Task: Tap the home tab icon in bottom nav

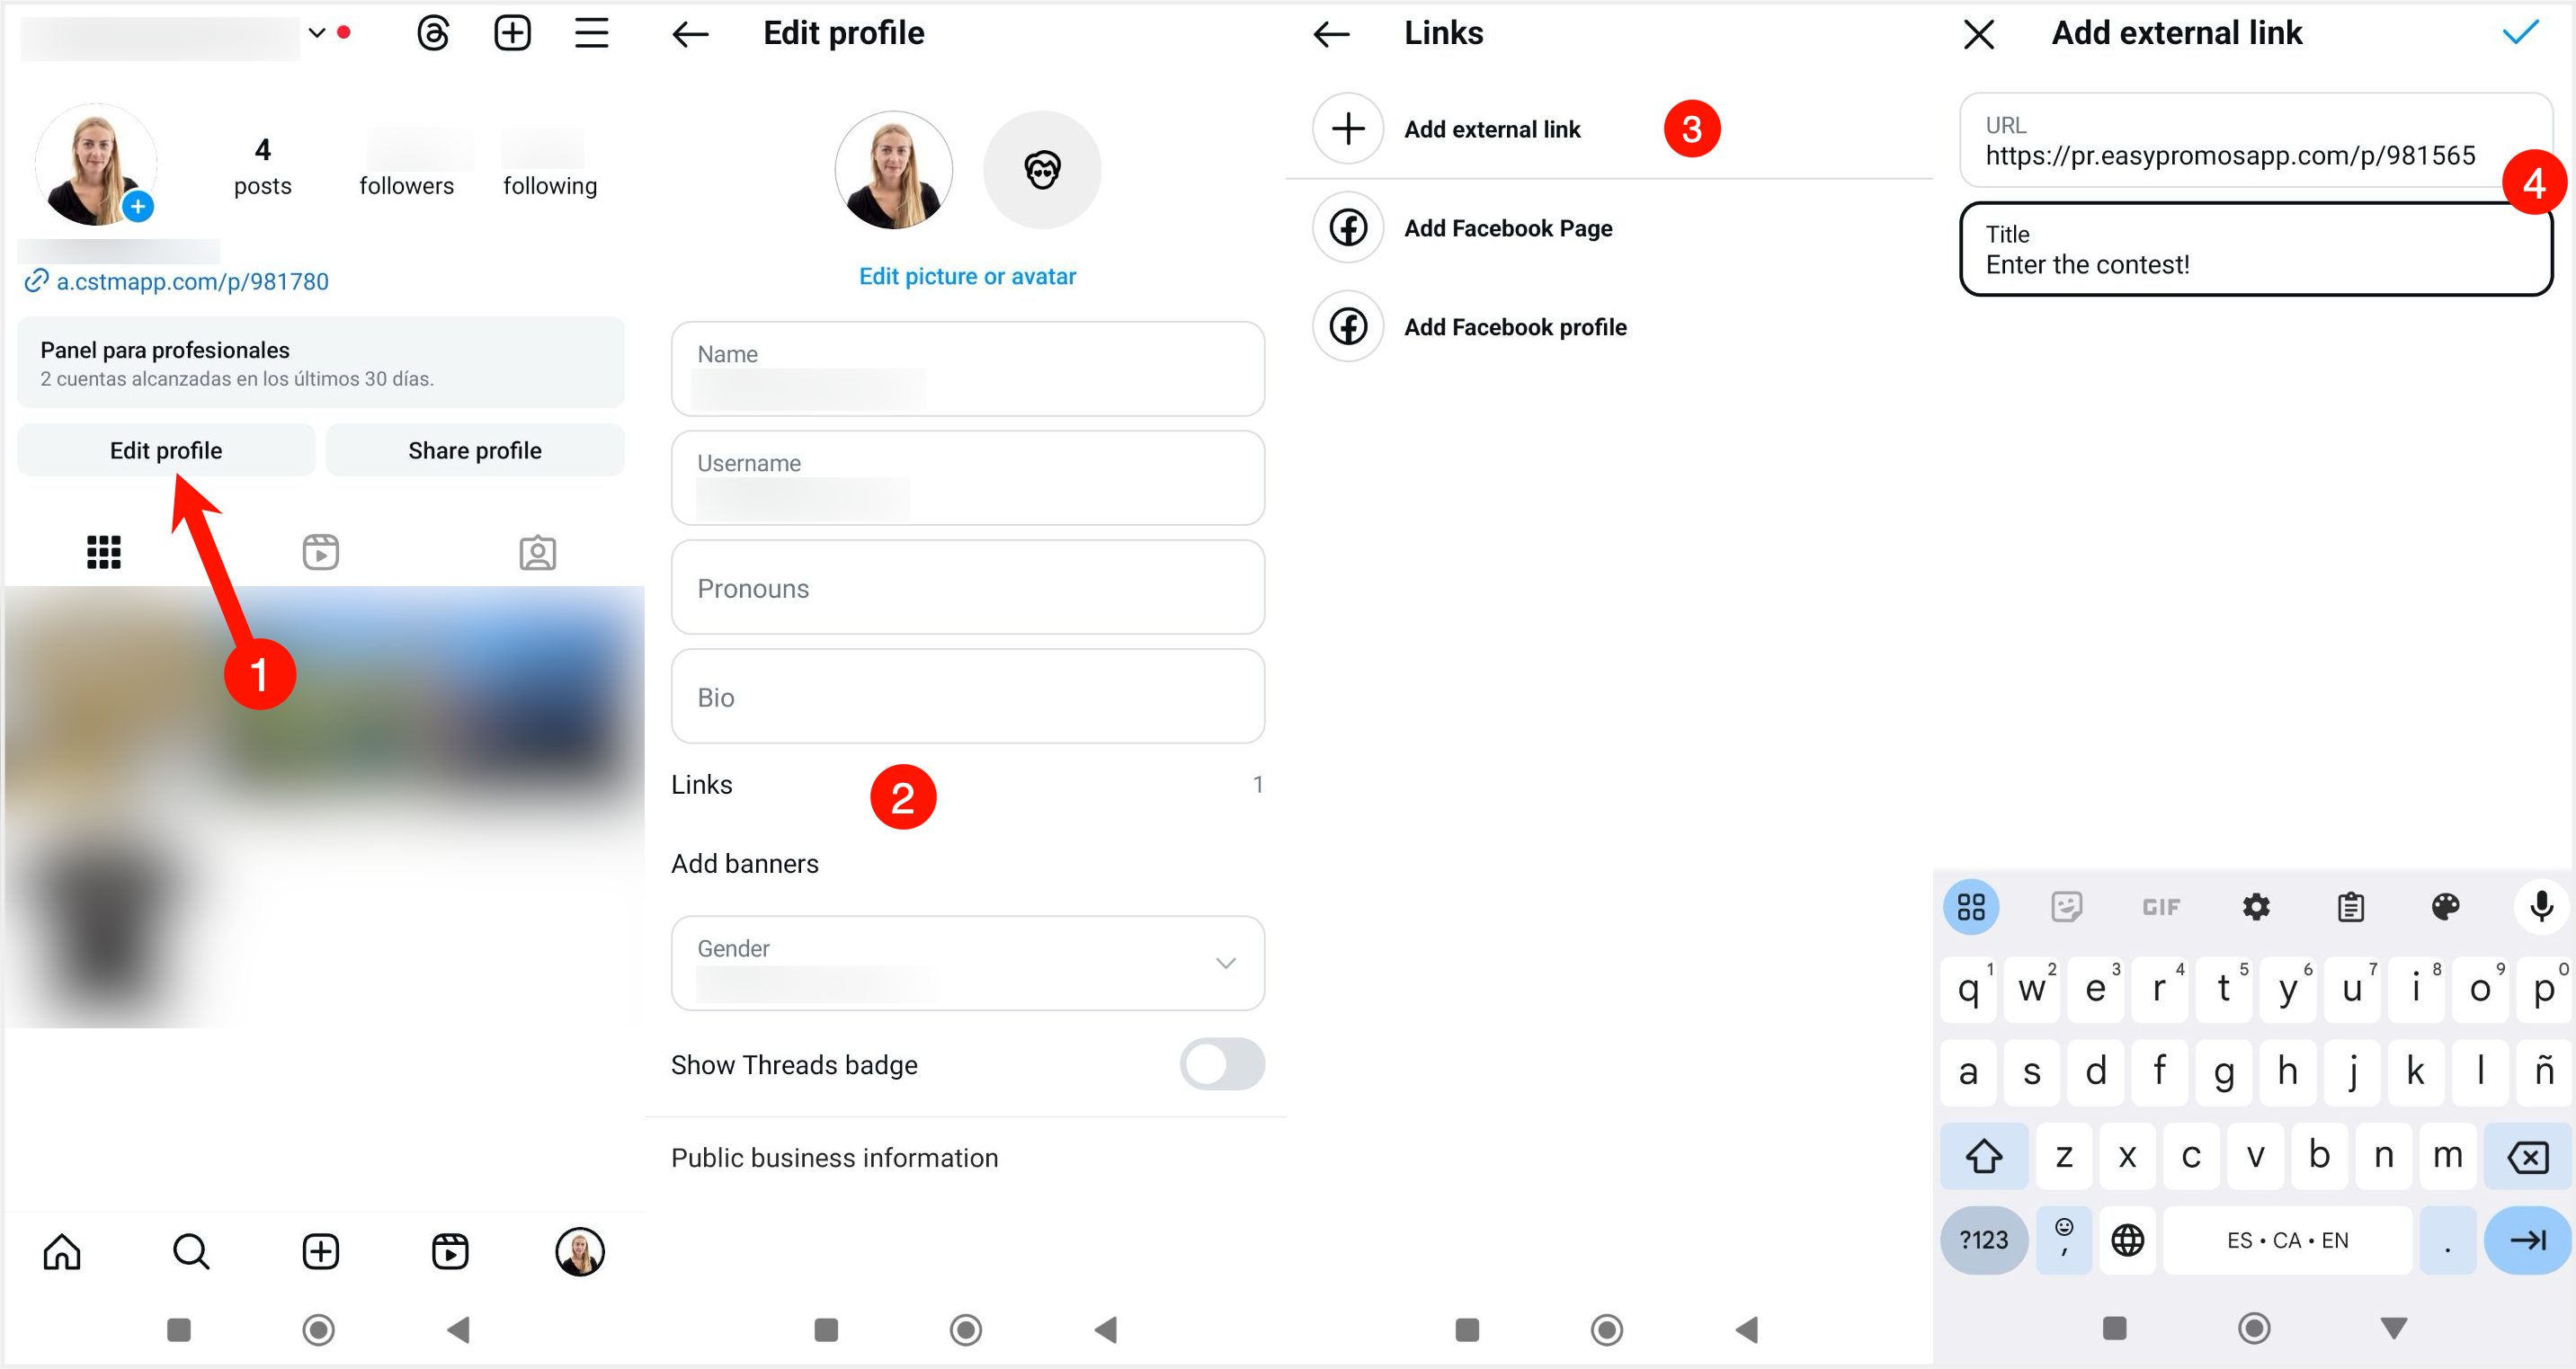Action: [x=63, y=1249]
